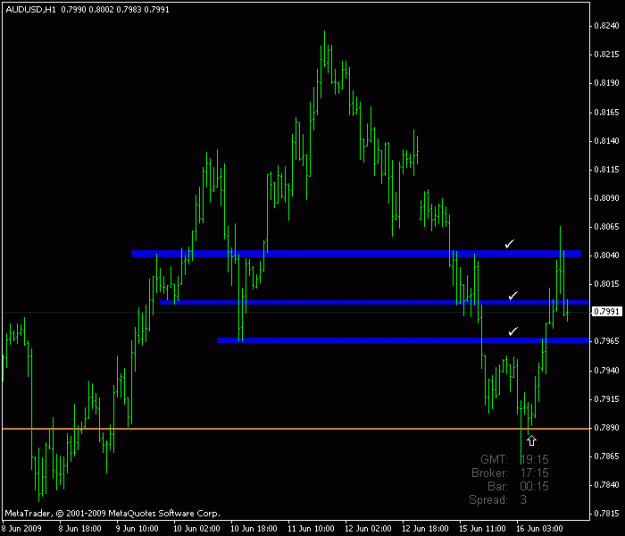Screen dimensions: 625x536
Task: Click the 9 Jun 10:00 time label
Action: pos(137,529)
